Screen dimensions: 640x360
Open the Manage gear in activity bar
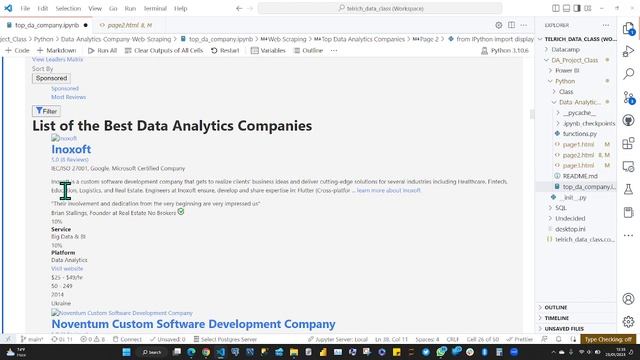pos(629,322)
